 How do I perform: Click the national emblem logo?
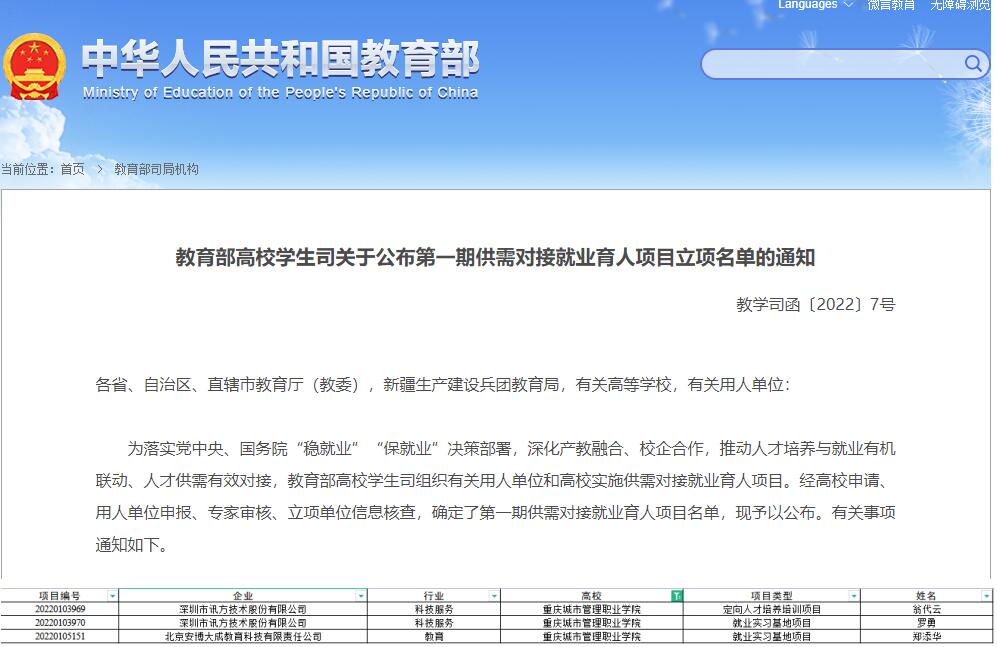point(34,66)
